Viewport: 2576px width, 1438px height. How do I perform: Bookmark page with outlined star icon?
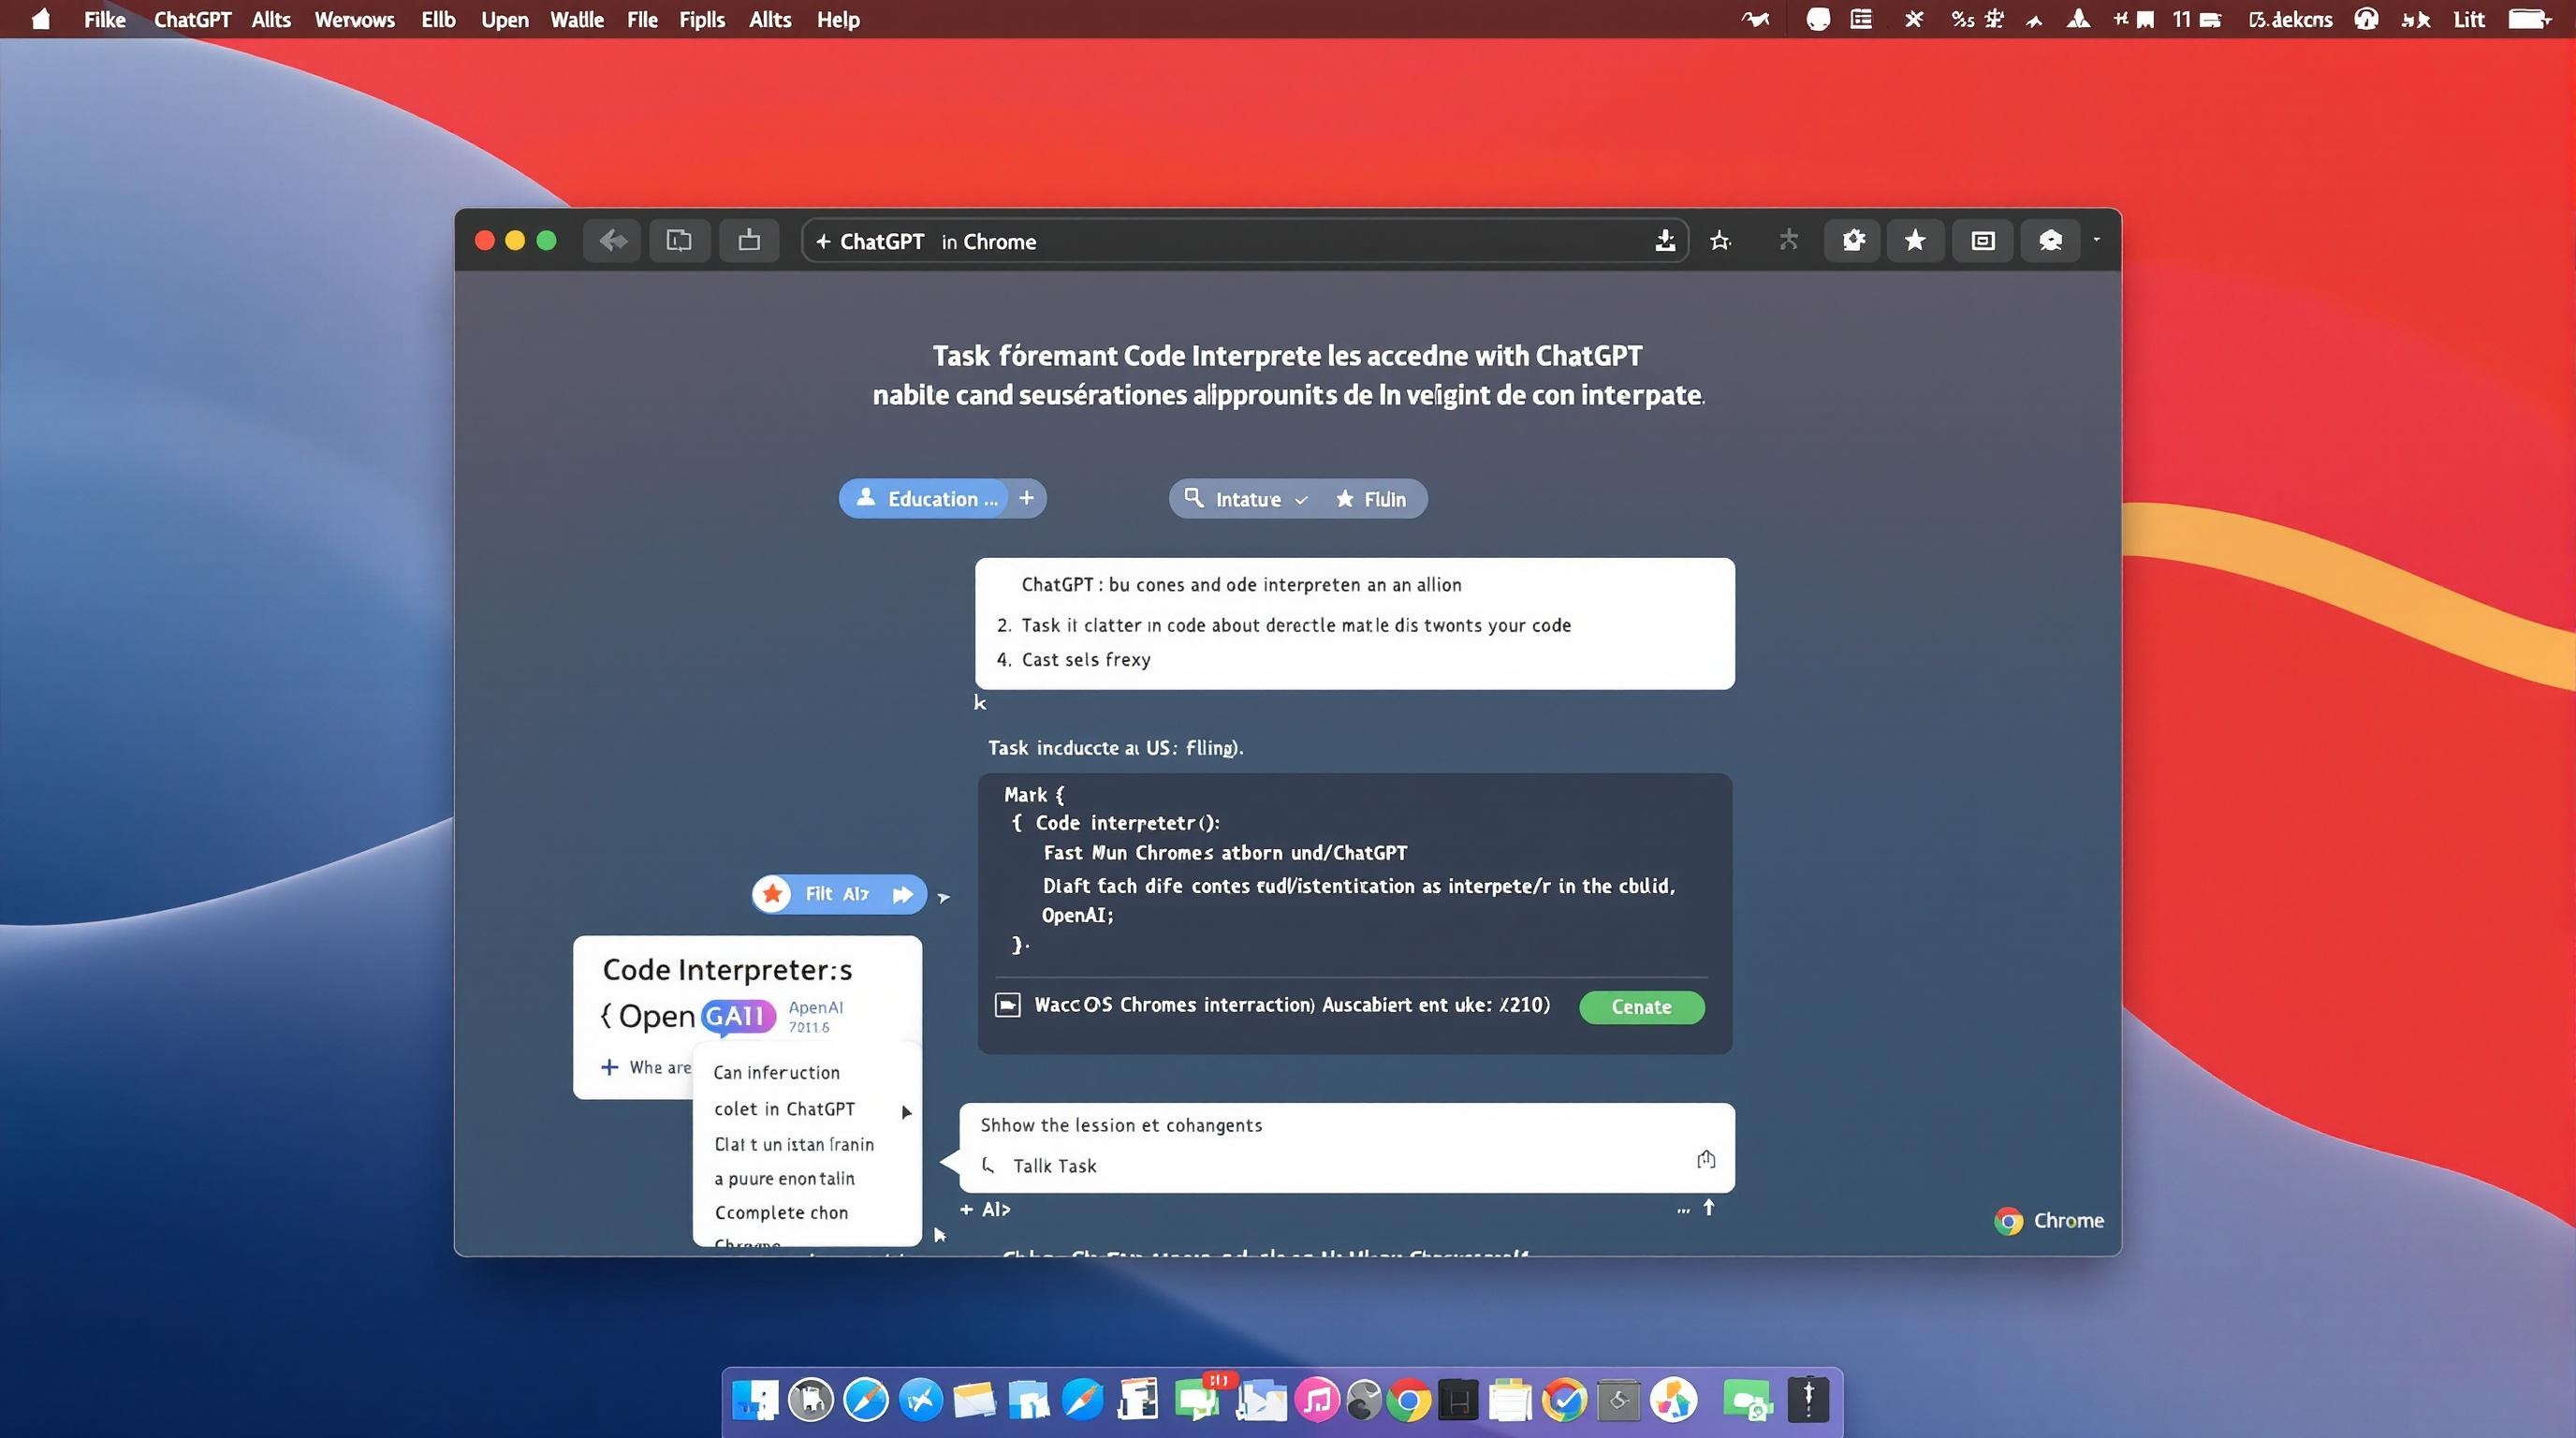pos(1720,241)
